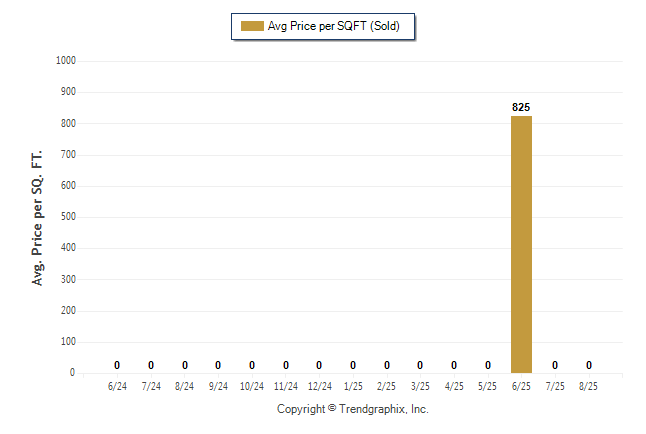
Task: Click the 1000 y-axis tick label
Action: [x=66, y=61]
